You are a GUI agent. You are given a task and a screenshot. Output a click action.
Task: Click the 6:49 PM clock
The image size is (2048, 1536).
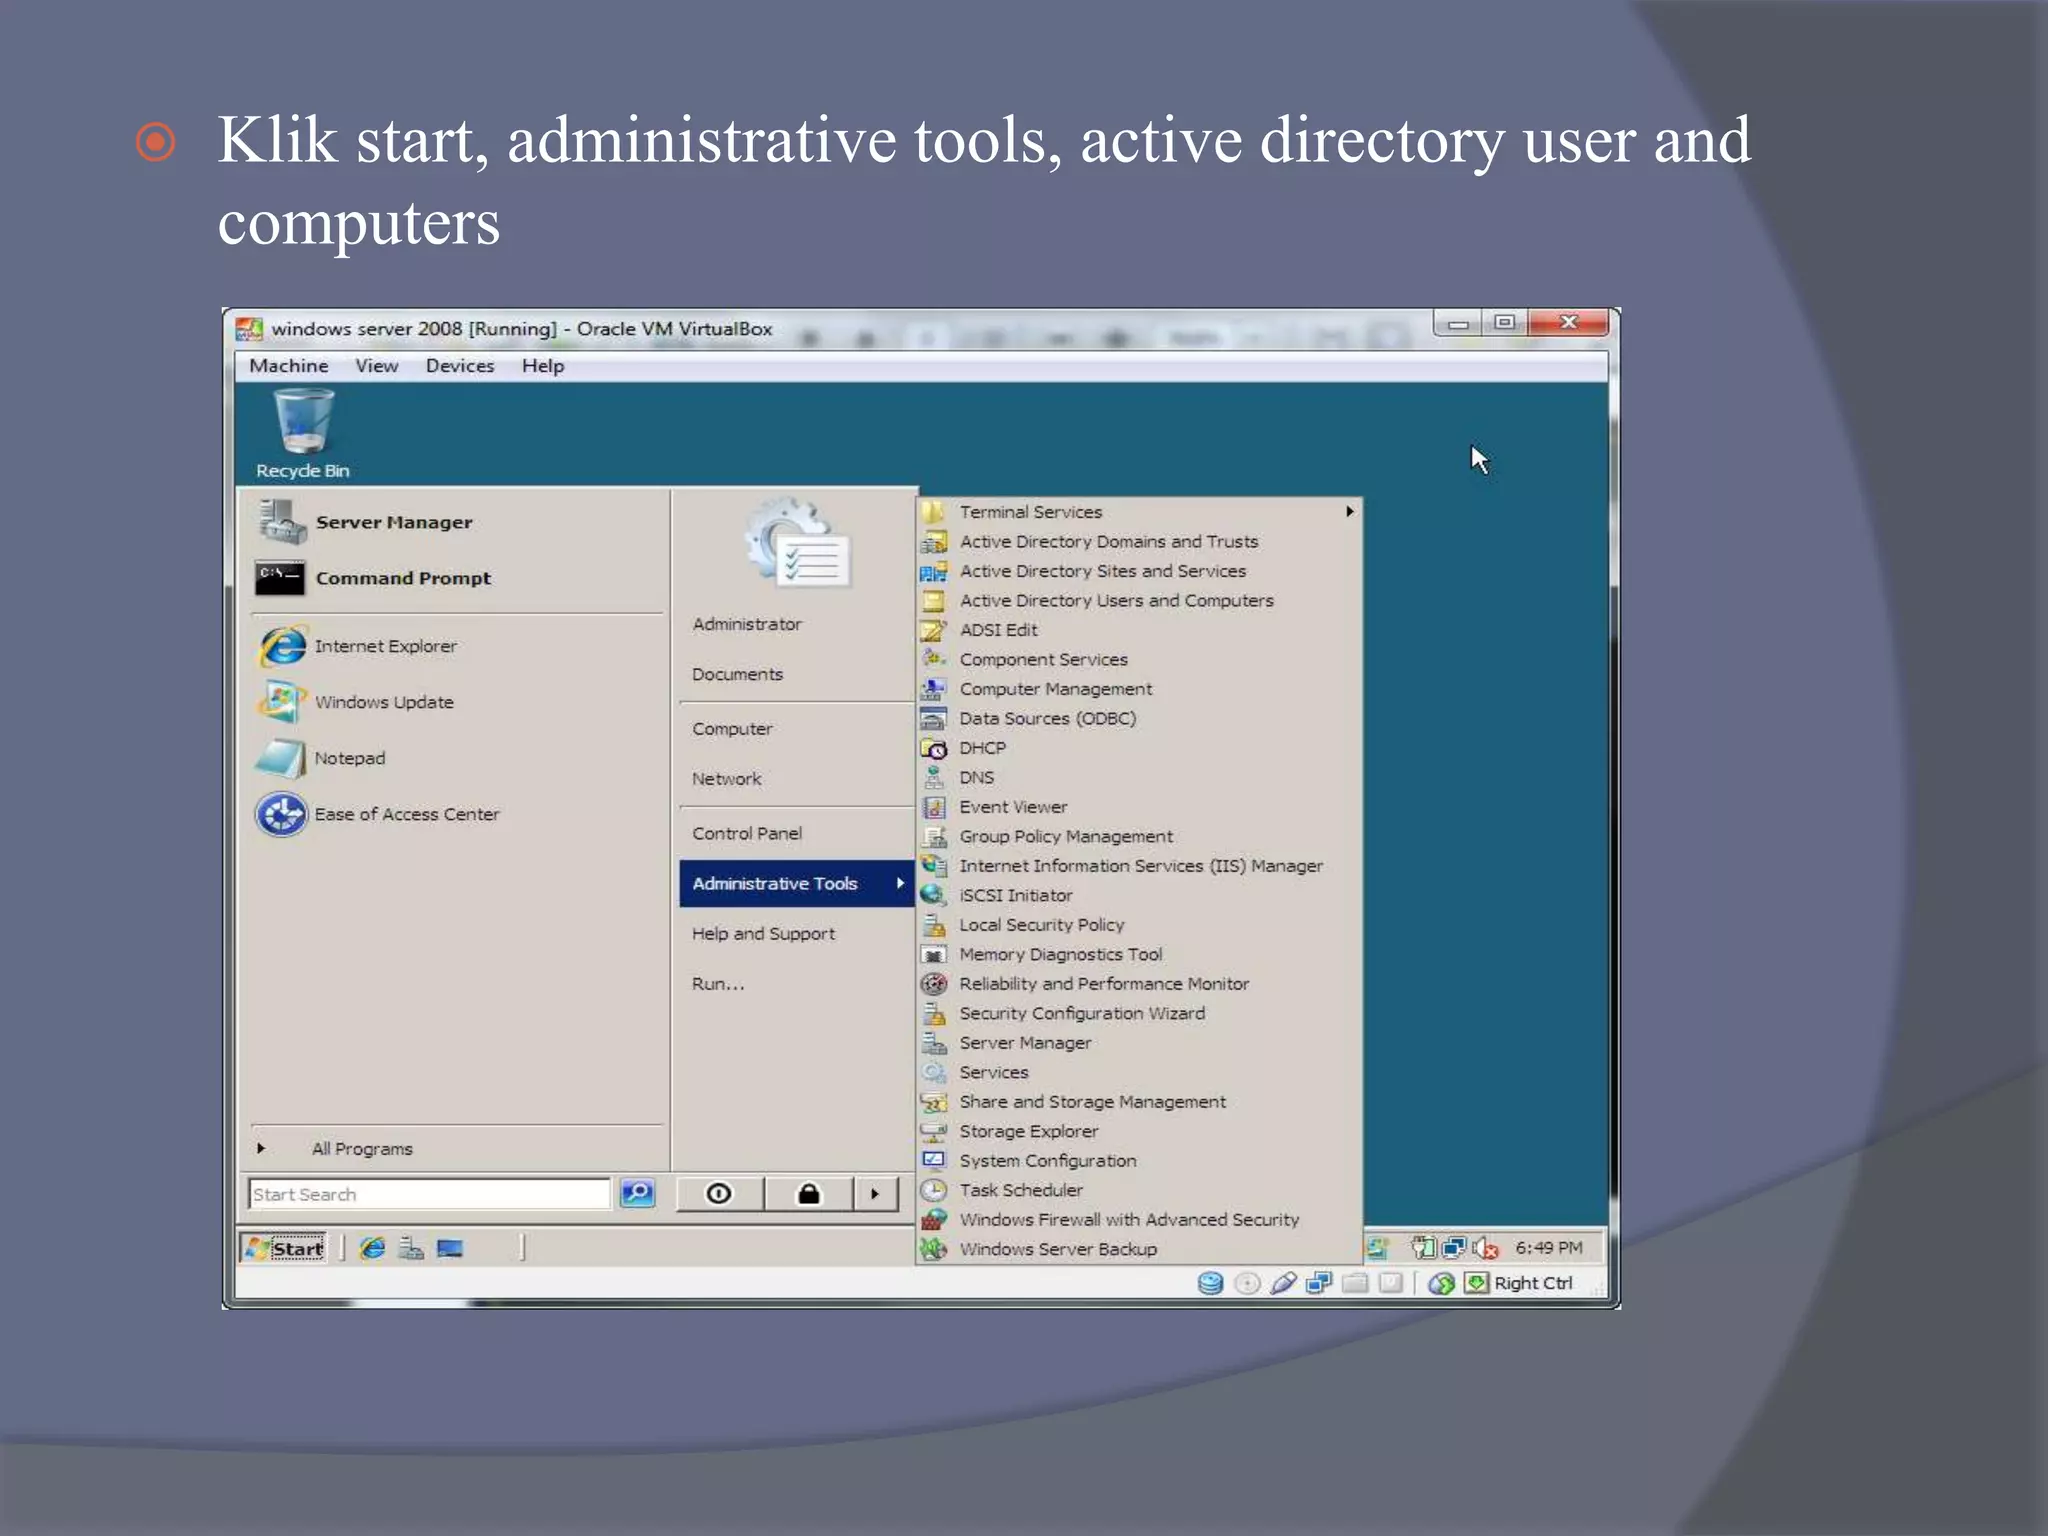click(1548, 1248)
